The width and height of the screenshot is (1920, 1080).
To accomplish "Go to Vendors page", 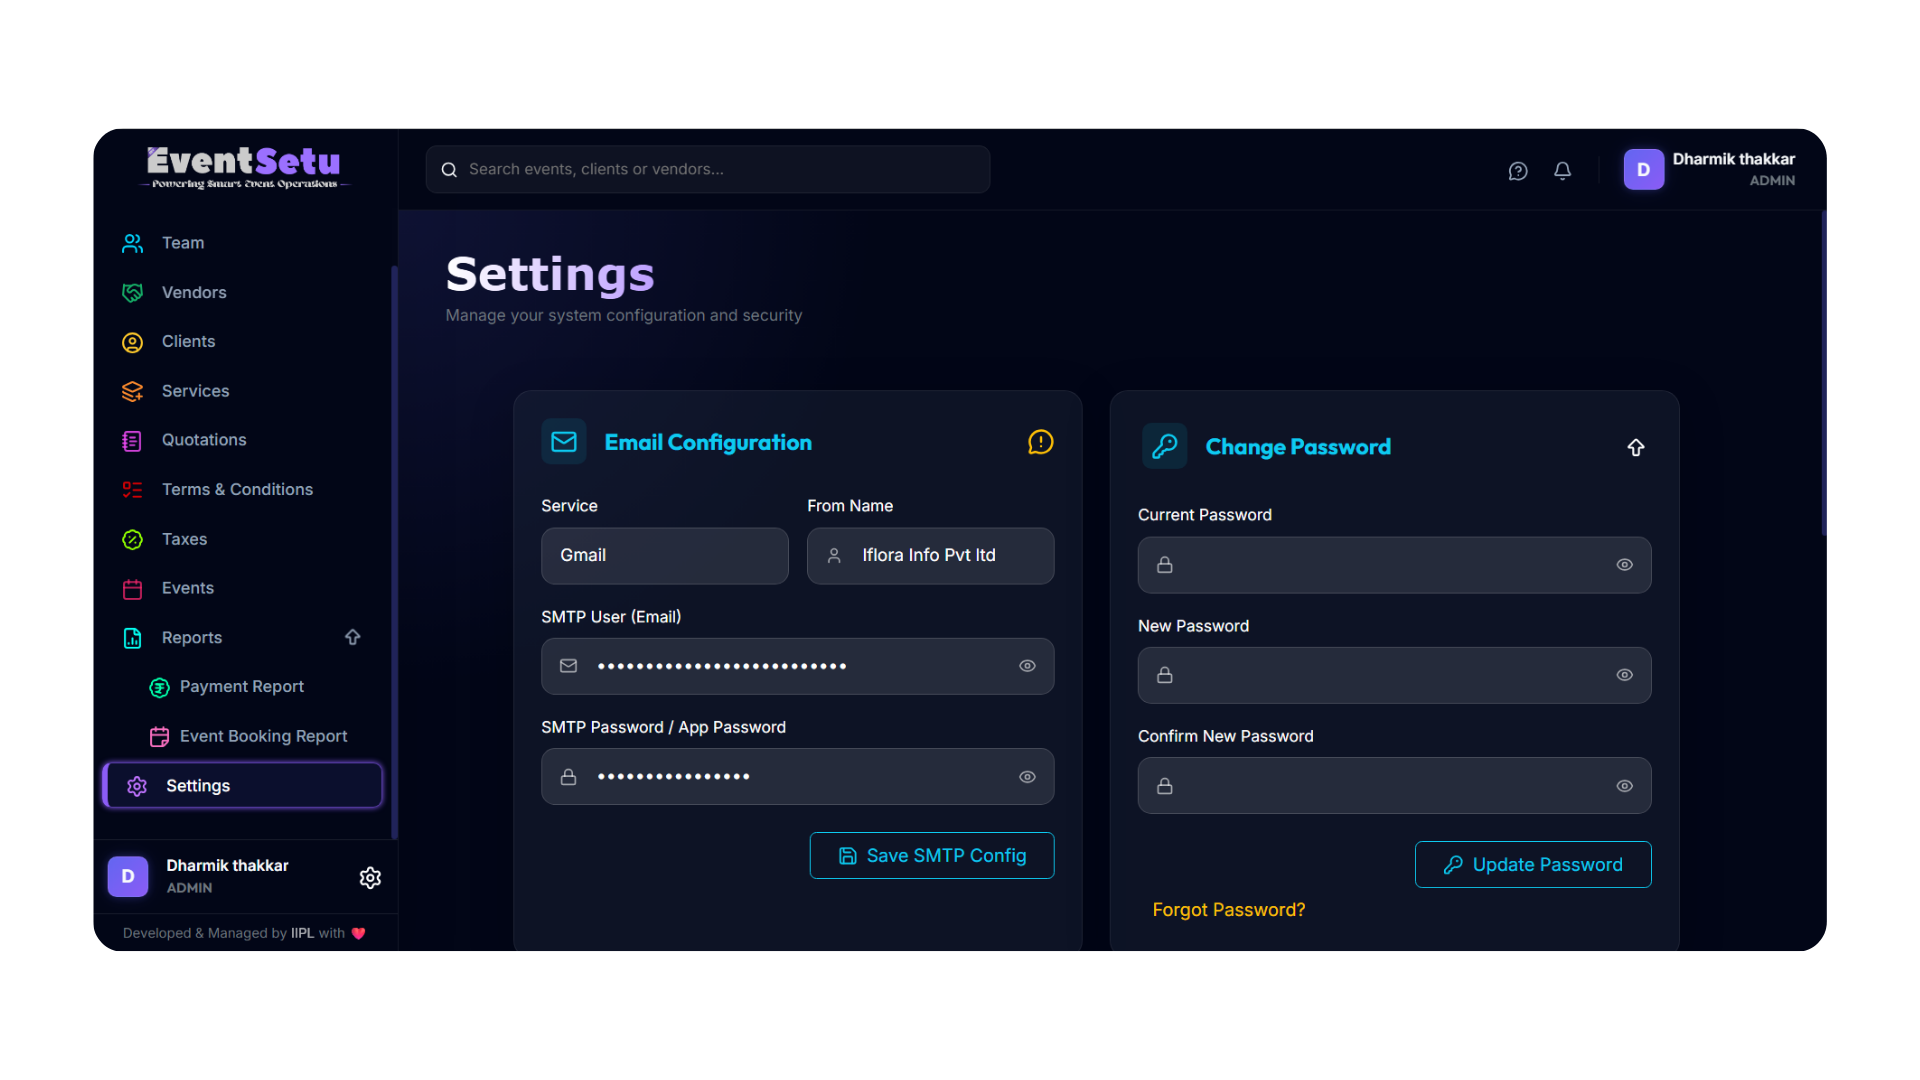I will pyautogui.click(x=243, y=292).
